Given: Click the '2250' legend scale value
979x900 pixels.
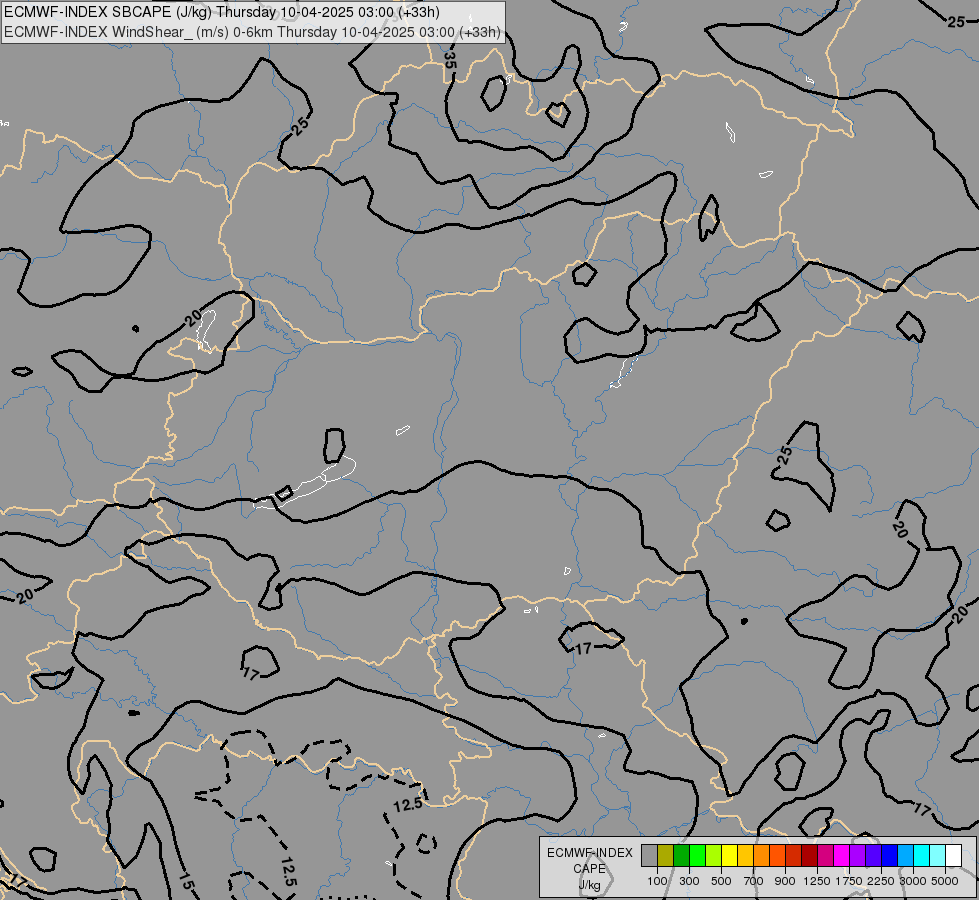Looking at the screenshot, I should [881, 881].
